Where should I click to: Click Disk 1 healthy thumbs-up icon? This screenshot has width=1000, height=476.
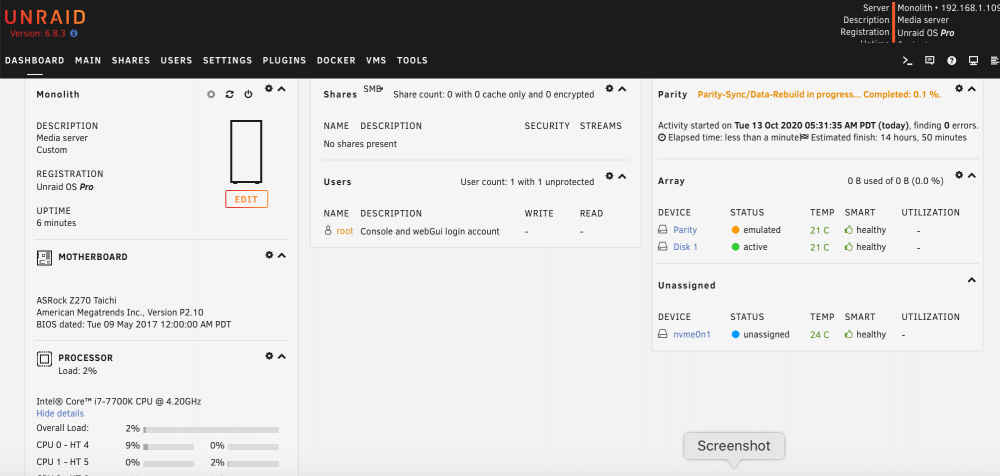(x=849, y=246)
